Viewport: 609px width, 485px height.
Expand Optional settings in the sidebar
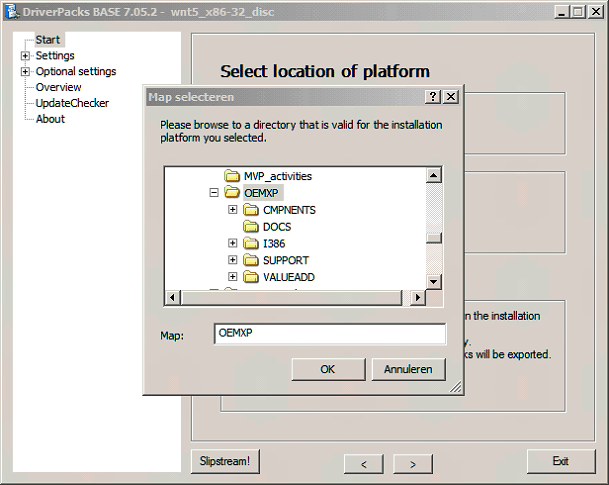pyautogui.click(x=25, y=72)
